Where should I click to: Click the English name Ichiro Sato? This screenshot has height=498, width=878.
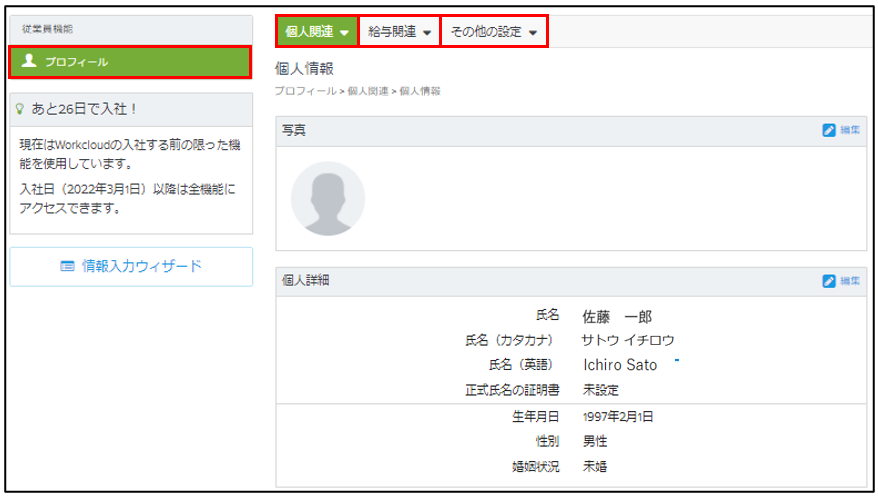coord(620,365)
